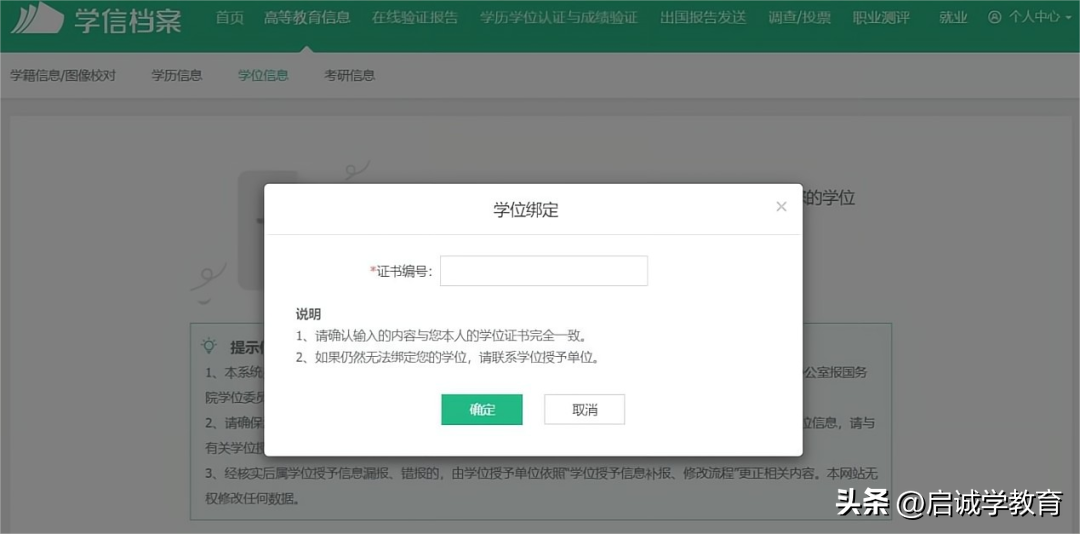Select 出国报告发送 in the navigation bar

coord(703,17)
